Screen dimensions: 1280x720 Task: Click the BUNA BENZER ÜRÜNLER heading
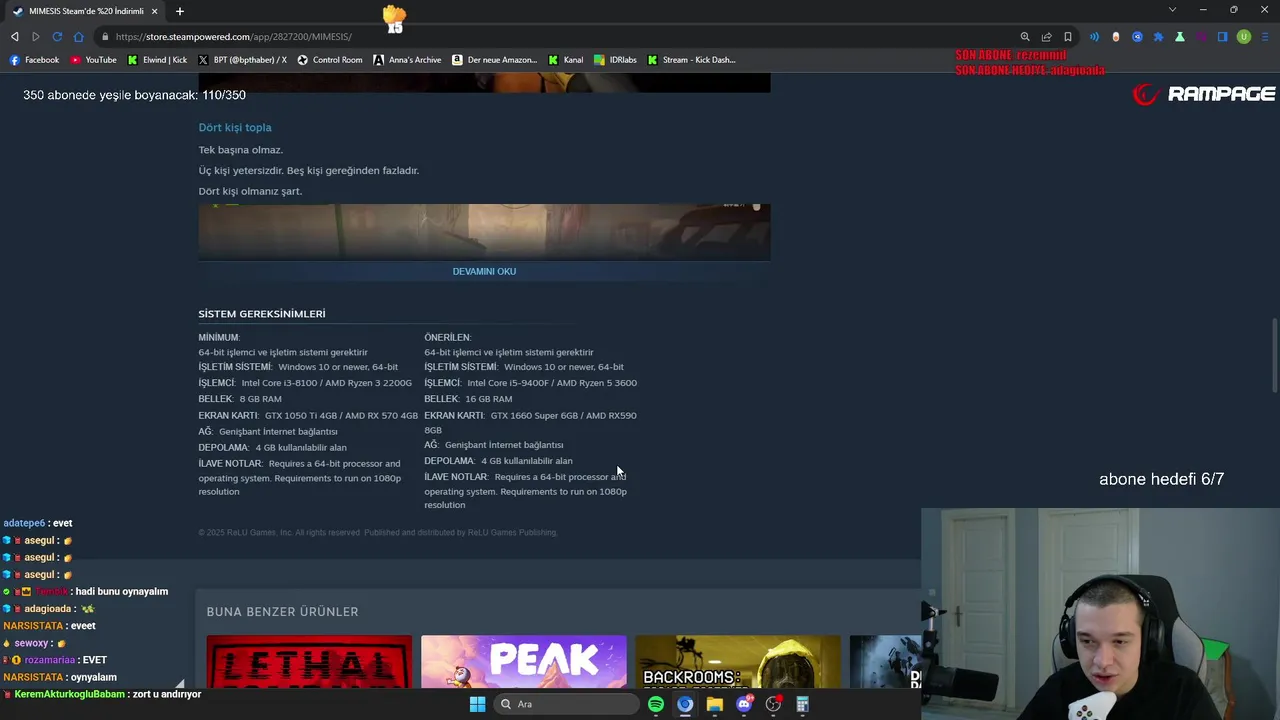(282, 612)
